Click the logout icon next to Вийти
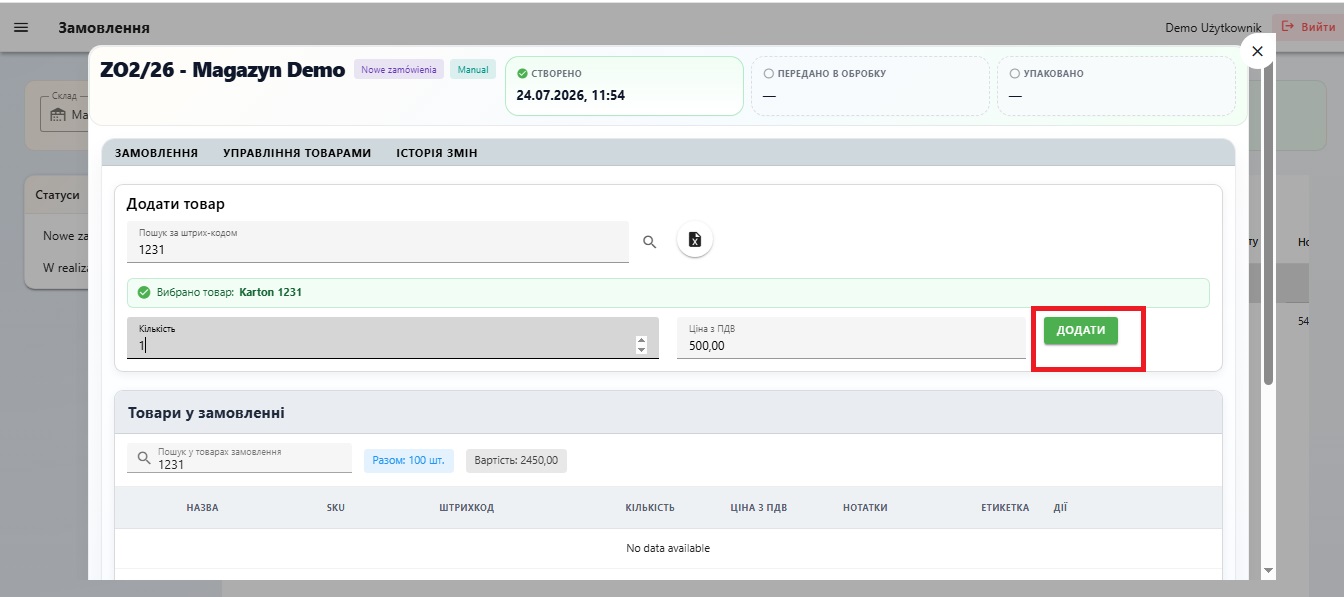 [1288, 27]
